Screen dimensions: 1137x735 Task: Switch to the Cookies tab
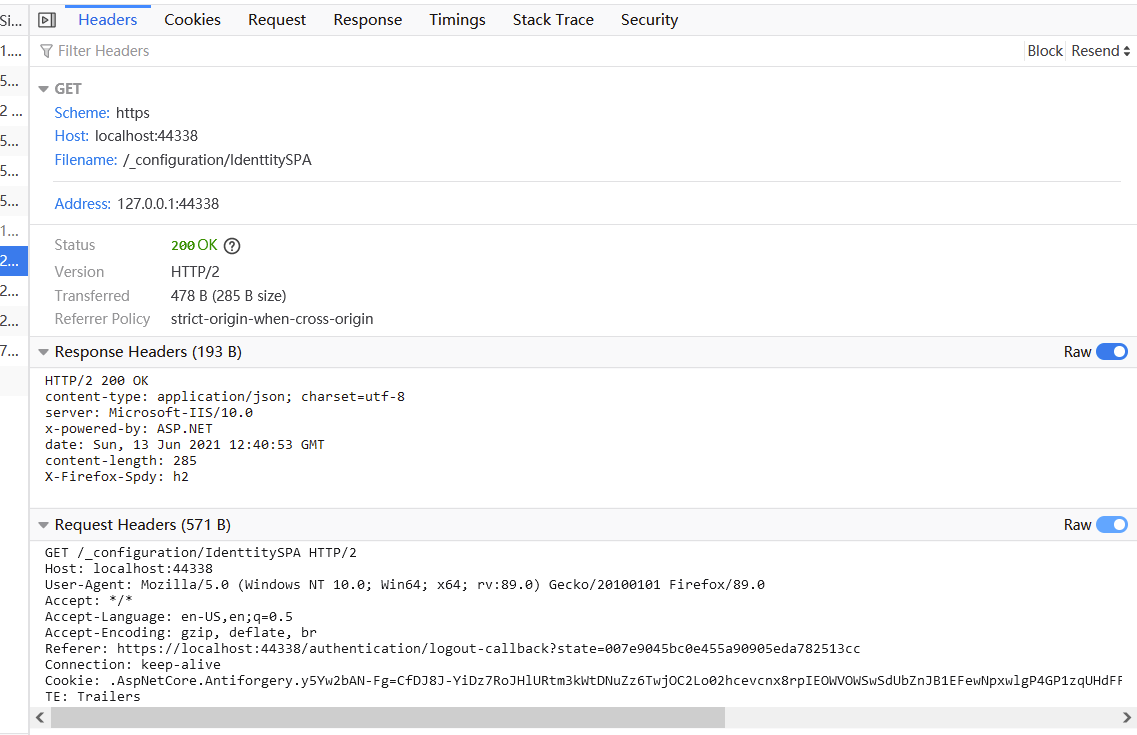tap(192, 20)
